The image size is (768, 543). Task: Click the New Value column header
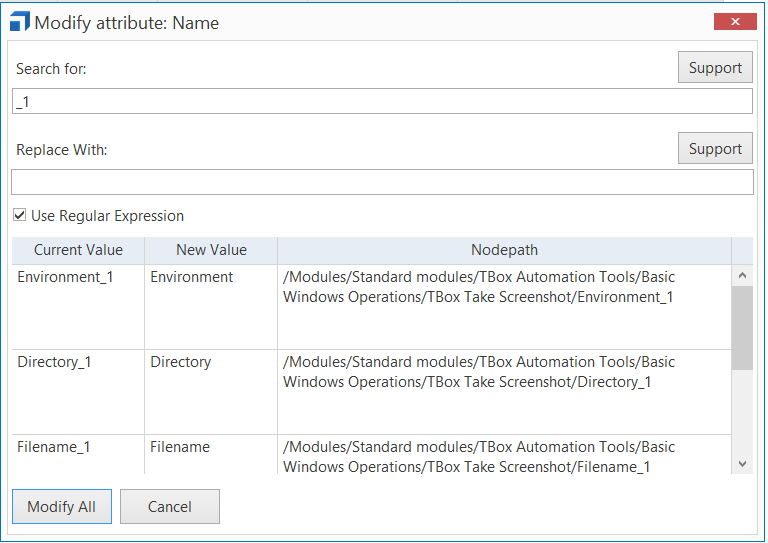(x=211, y=250)
